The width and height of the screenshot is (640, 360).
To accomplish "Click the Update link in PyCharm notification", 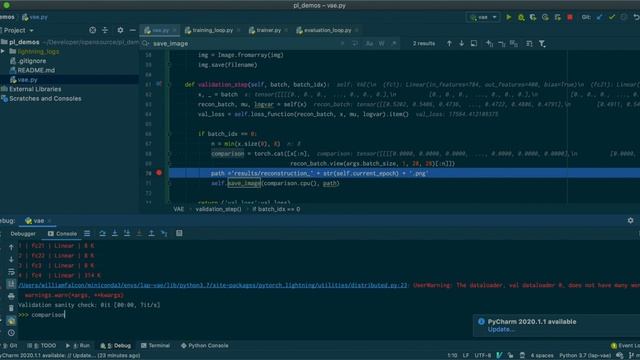I will [x=500, y=329].
